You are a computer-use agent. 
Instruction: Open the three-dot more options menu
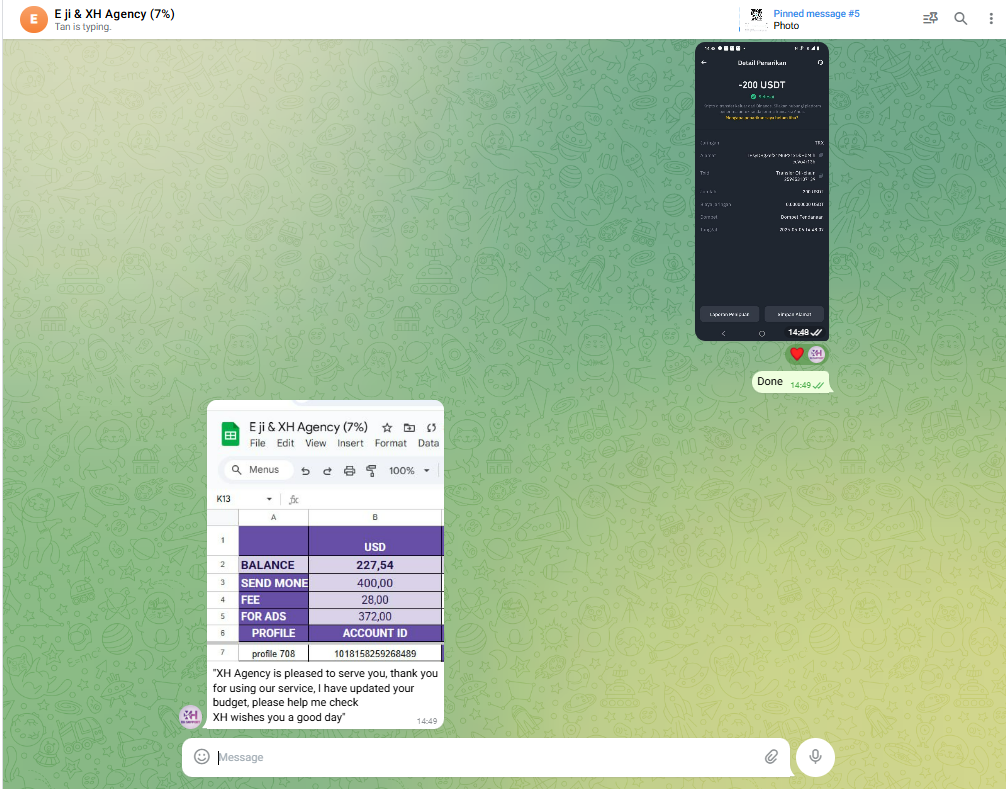click(989, 19)
